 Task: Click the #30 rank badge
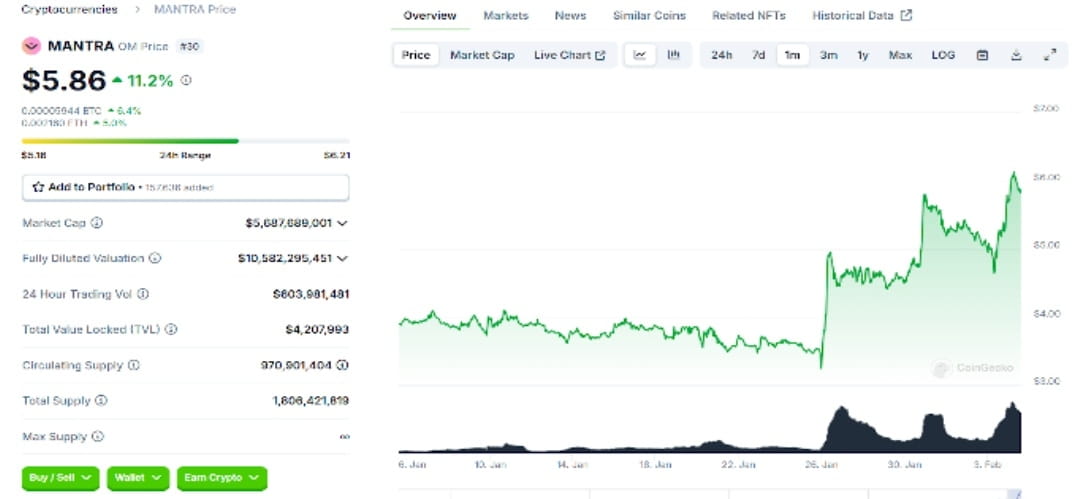tap(189, 46)
